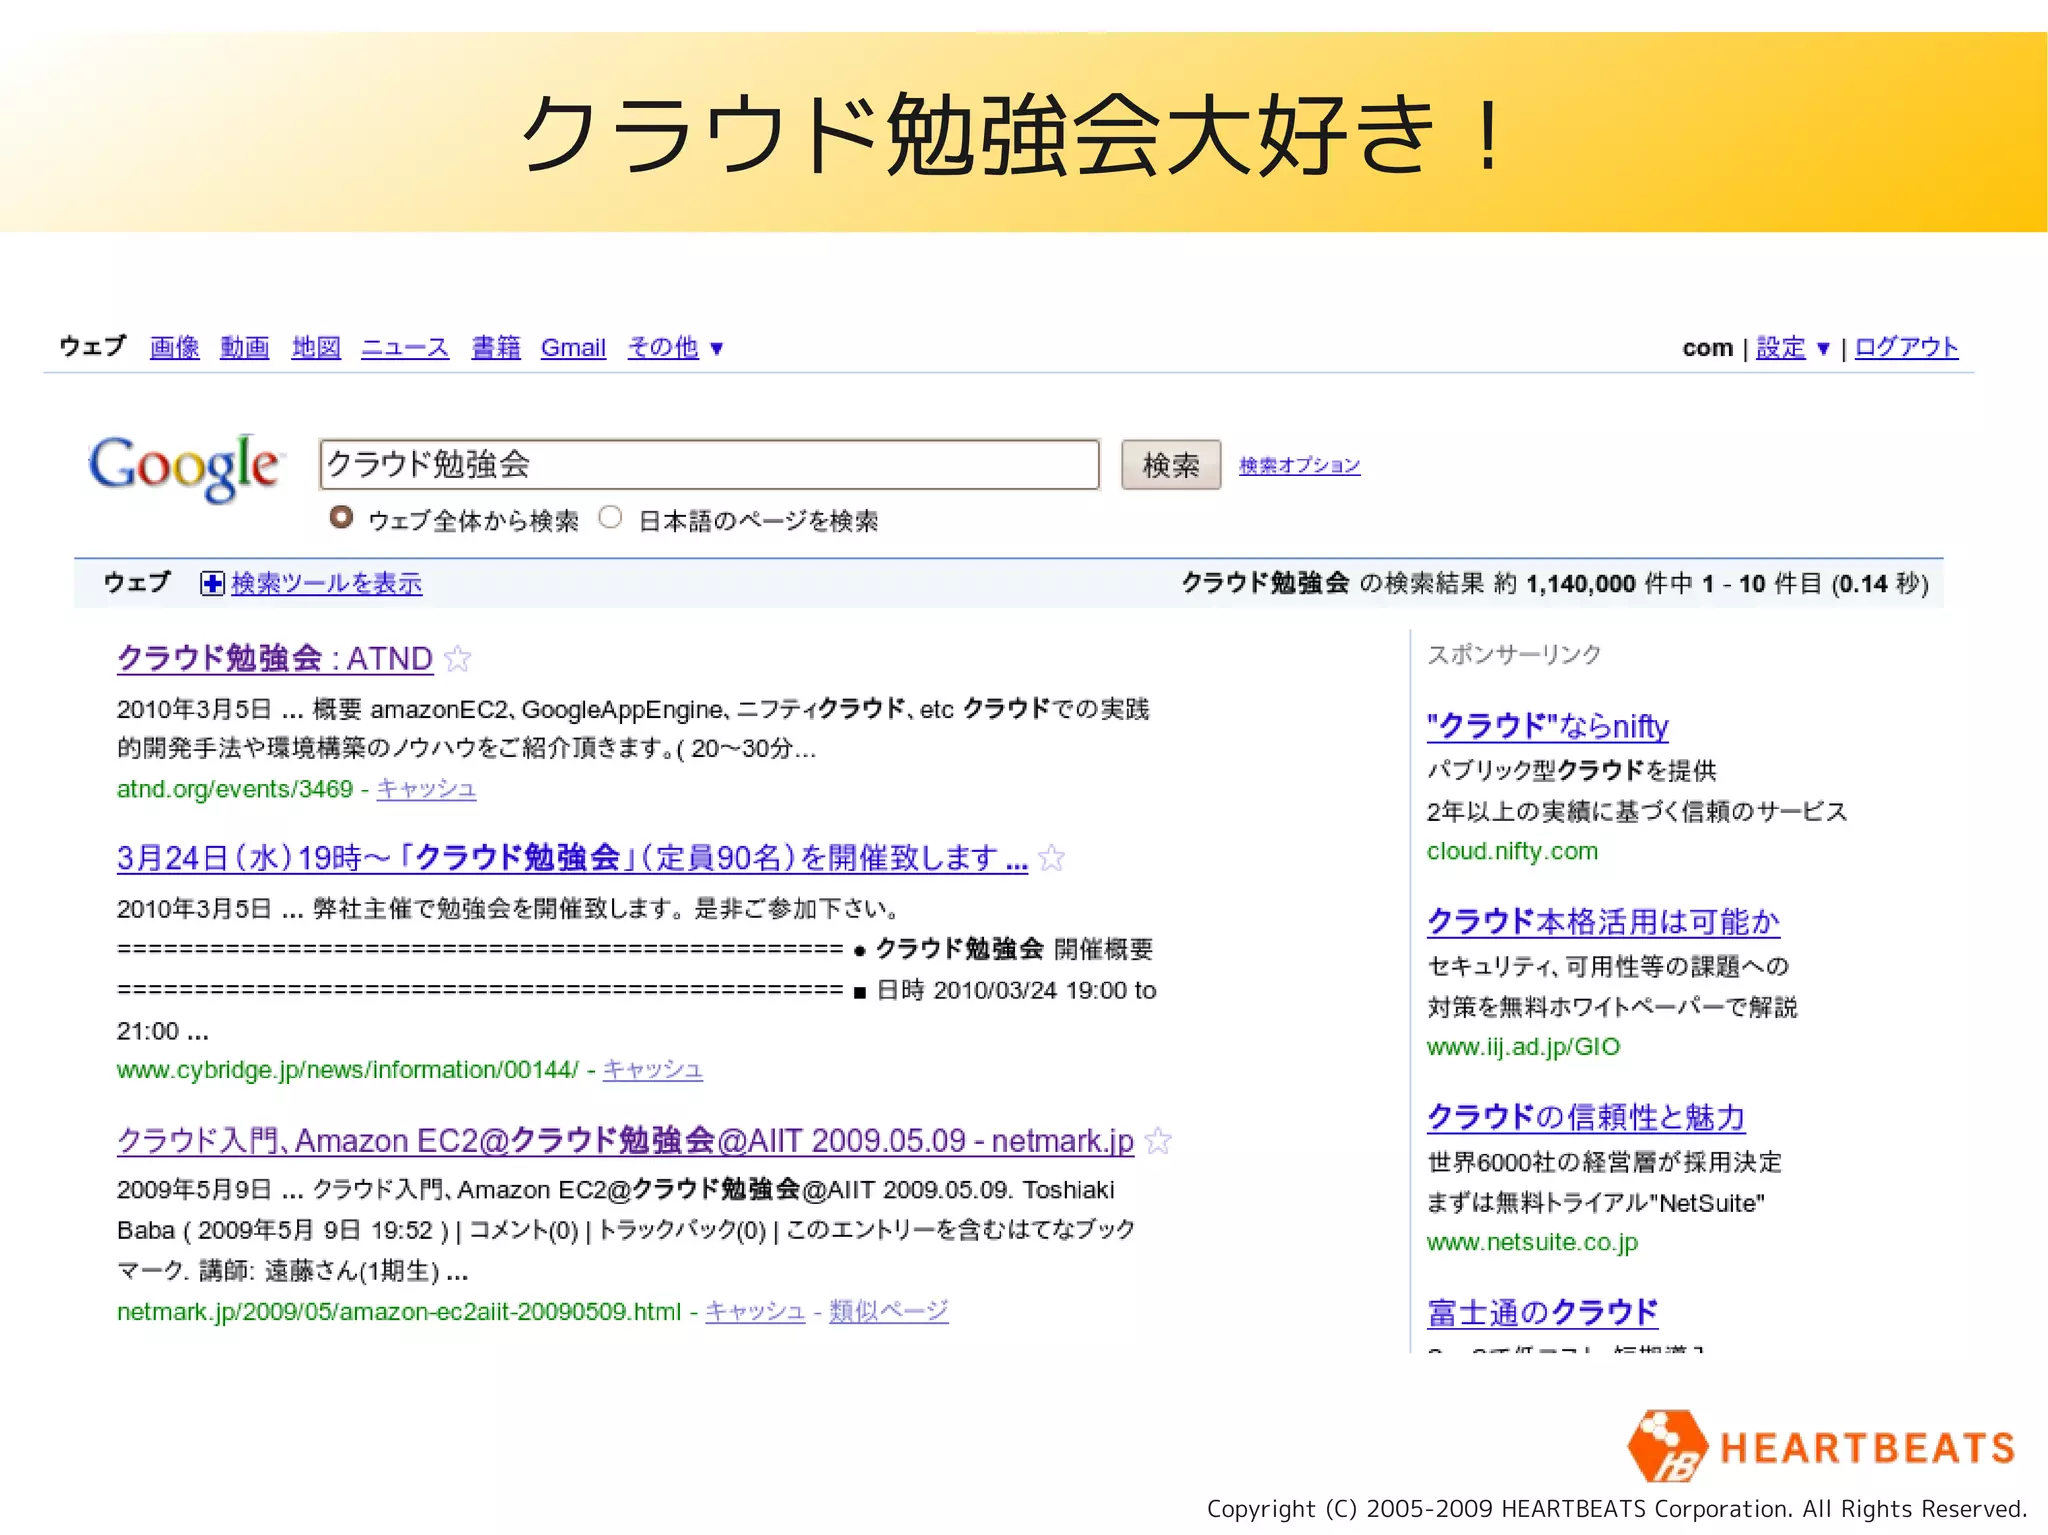
Task: Click the 検索 button
Action: point(1171,465)
